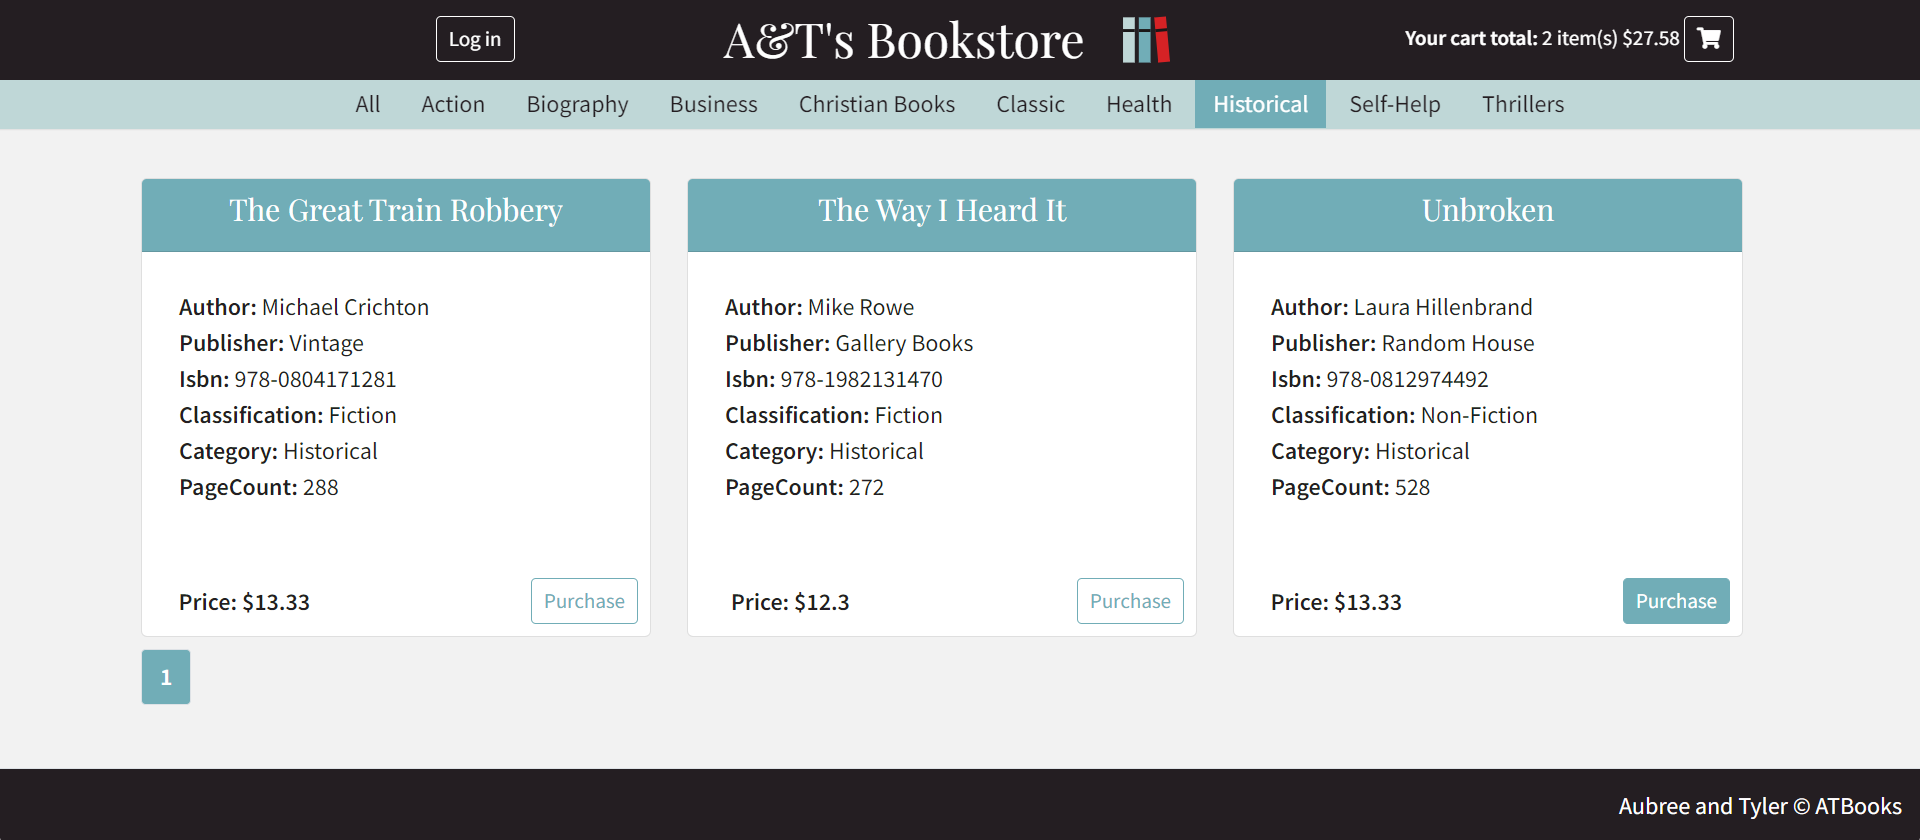Click The Way I Heard It title
The image size is (1920, 840).
tap(942, 211)
